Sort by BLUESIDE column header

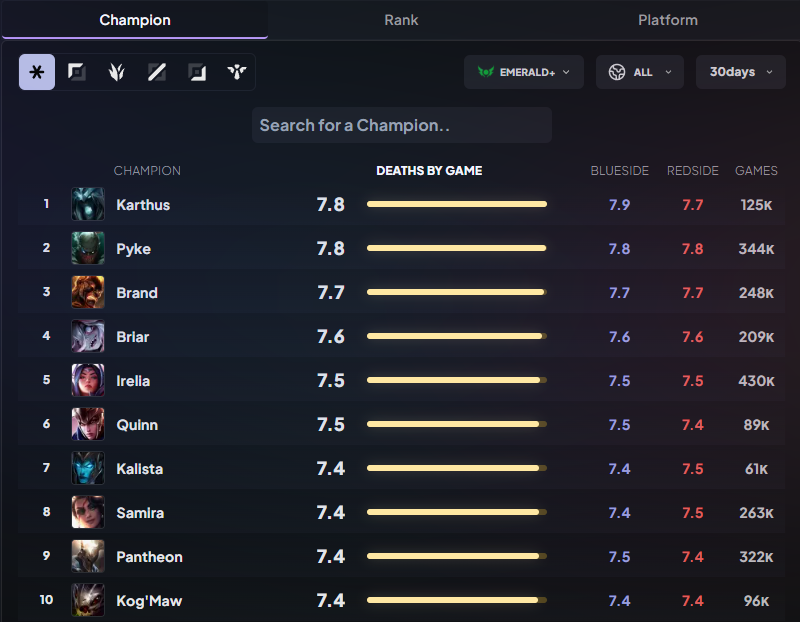(x=619, y=170)
